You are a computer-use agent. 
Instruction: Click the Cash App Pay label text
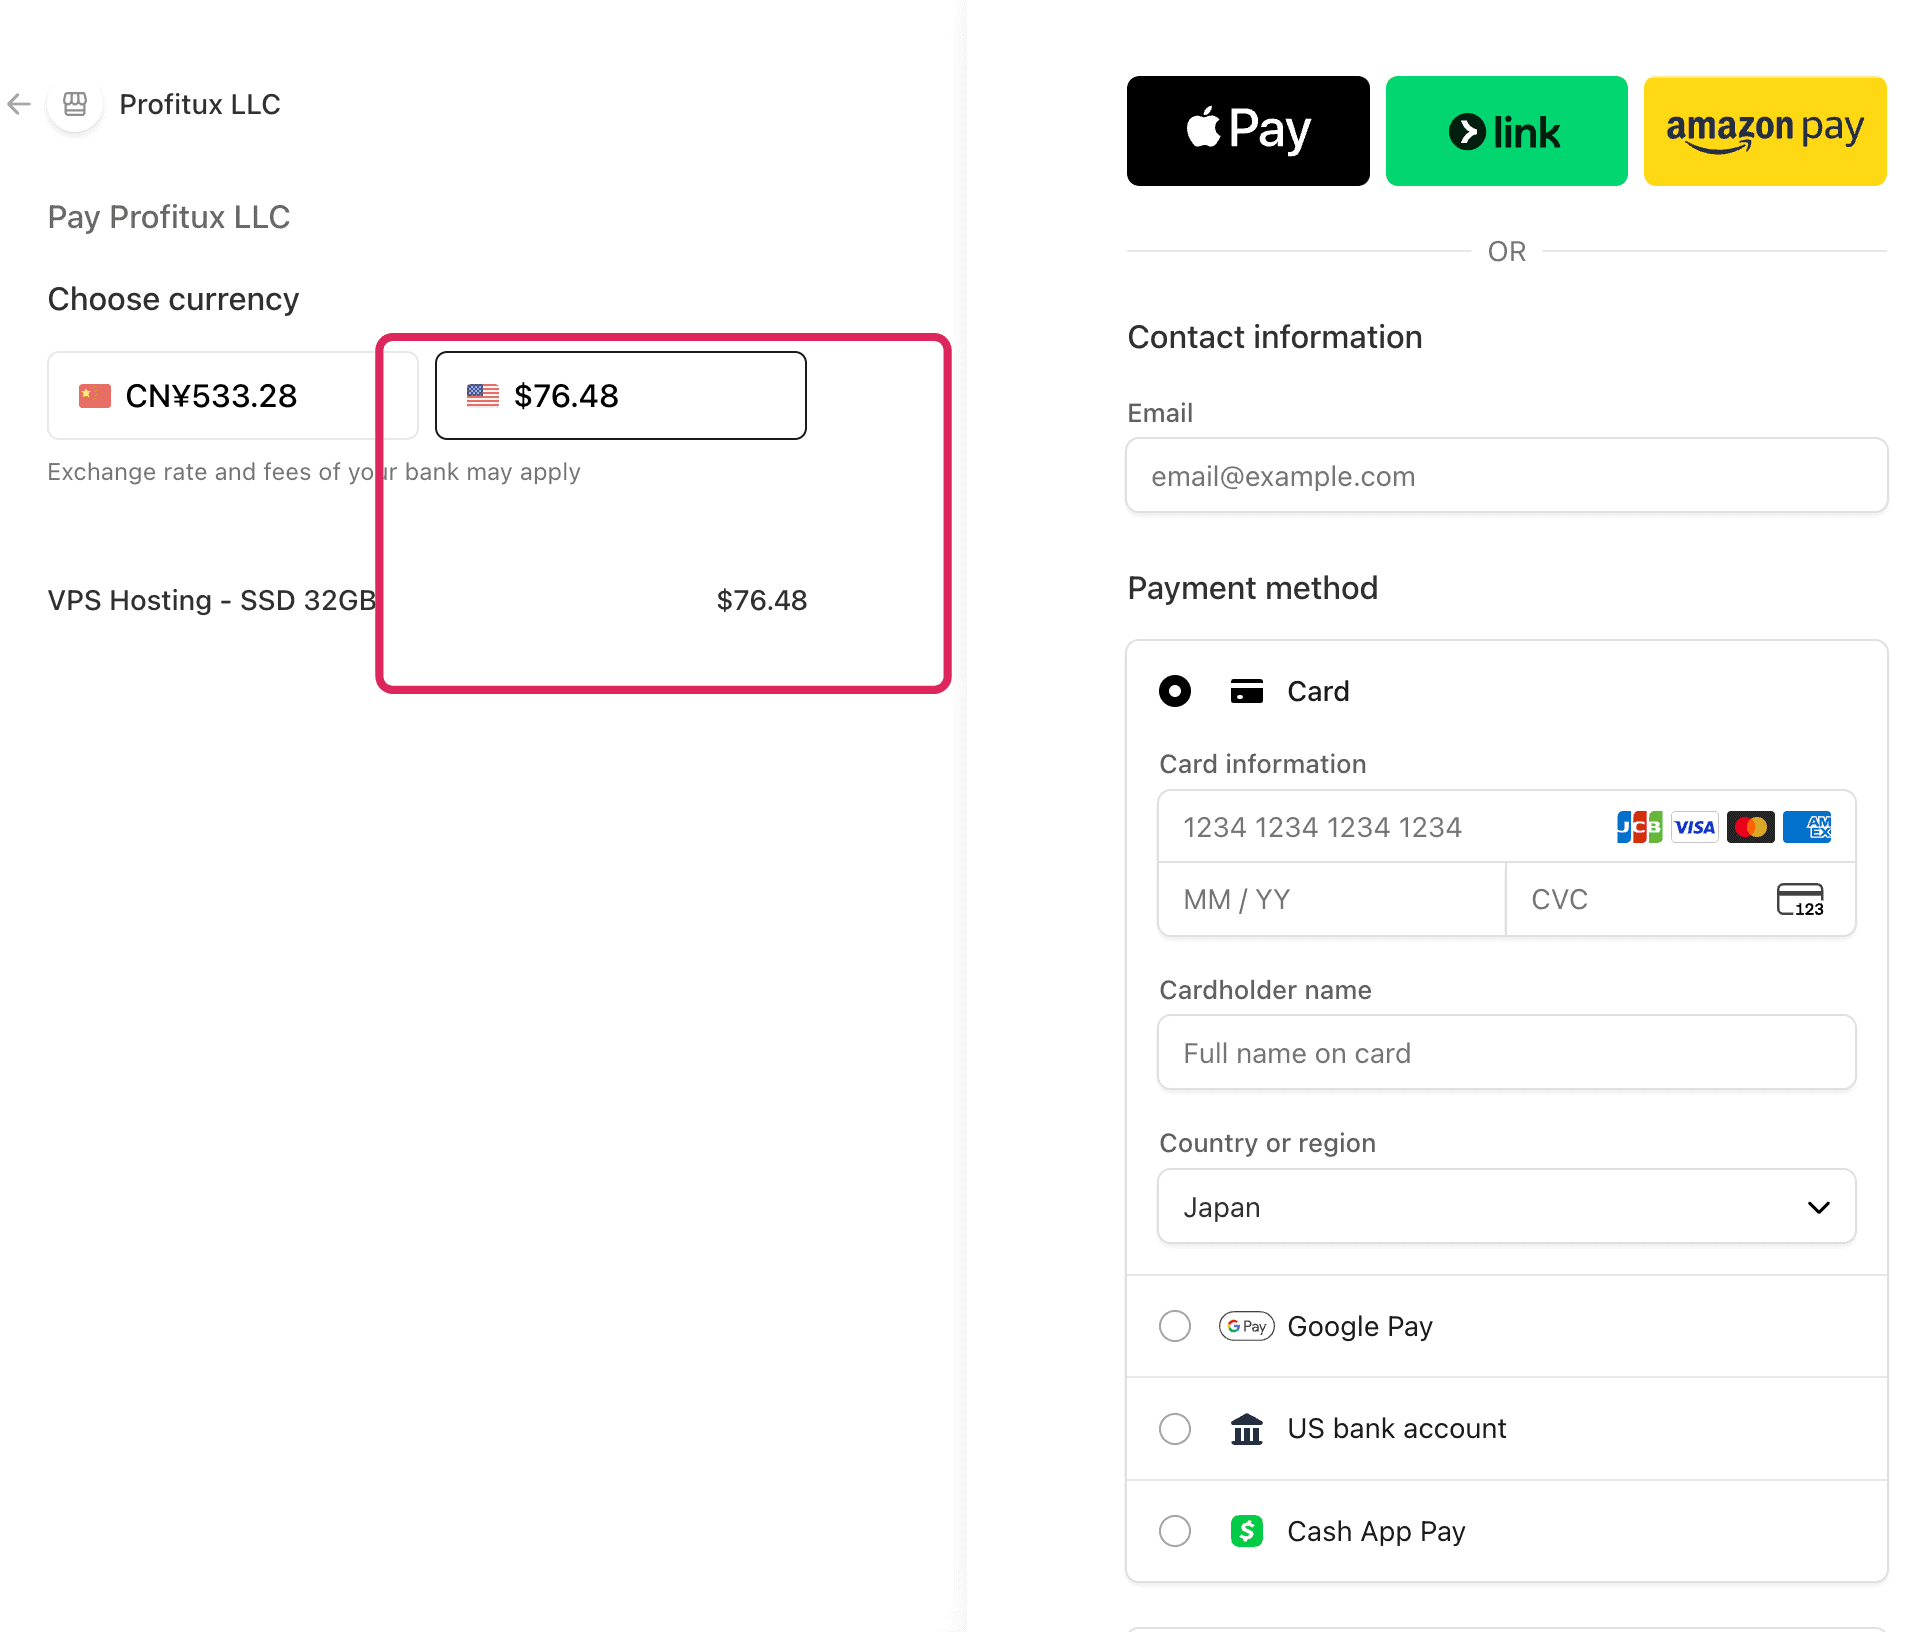(x=1376, y=1531)
